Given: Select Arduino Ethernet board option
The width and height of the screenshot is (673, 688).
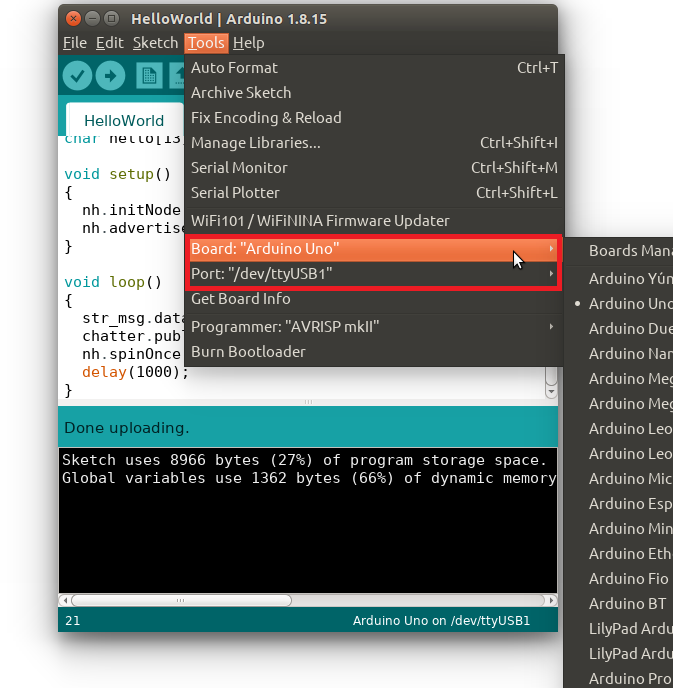Looking at the screenshot, I should [x=619, y=554].
